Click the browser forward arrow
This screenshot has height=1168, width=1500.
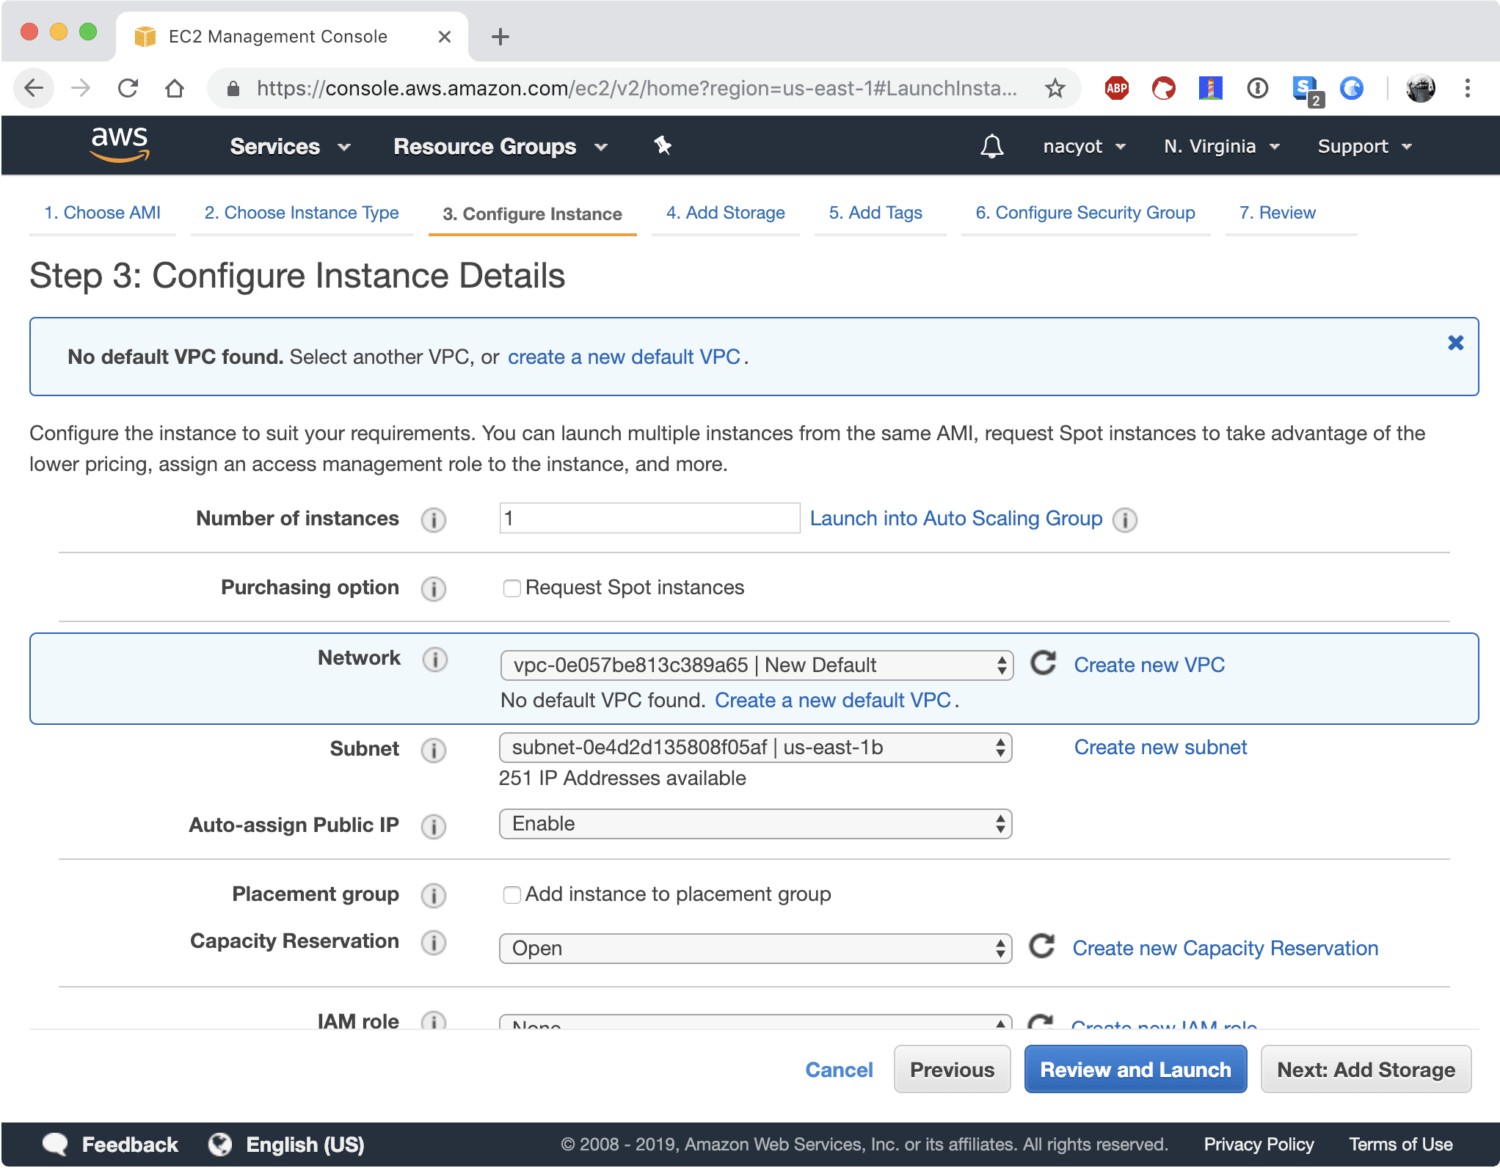[x=81, y=88]
